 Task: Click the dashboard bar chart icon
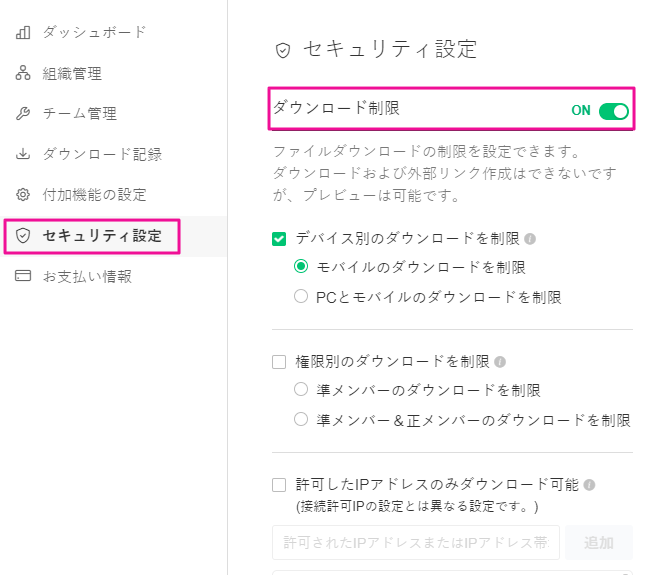(x=23, y=32)
